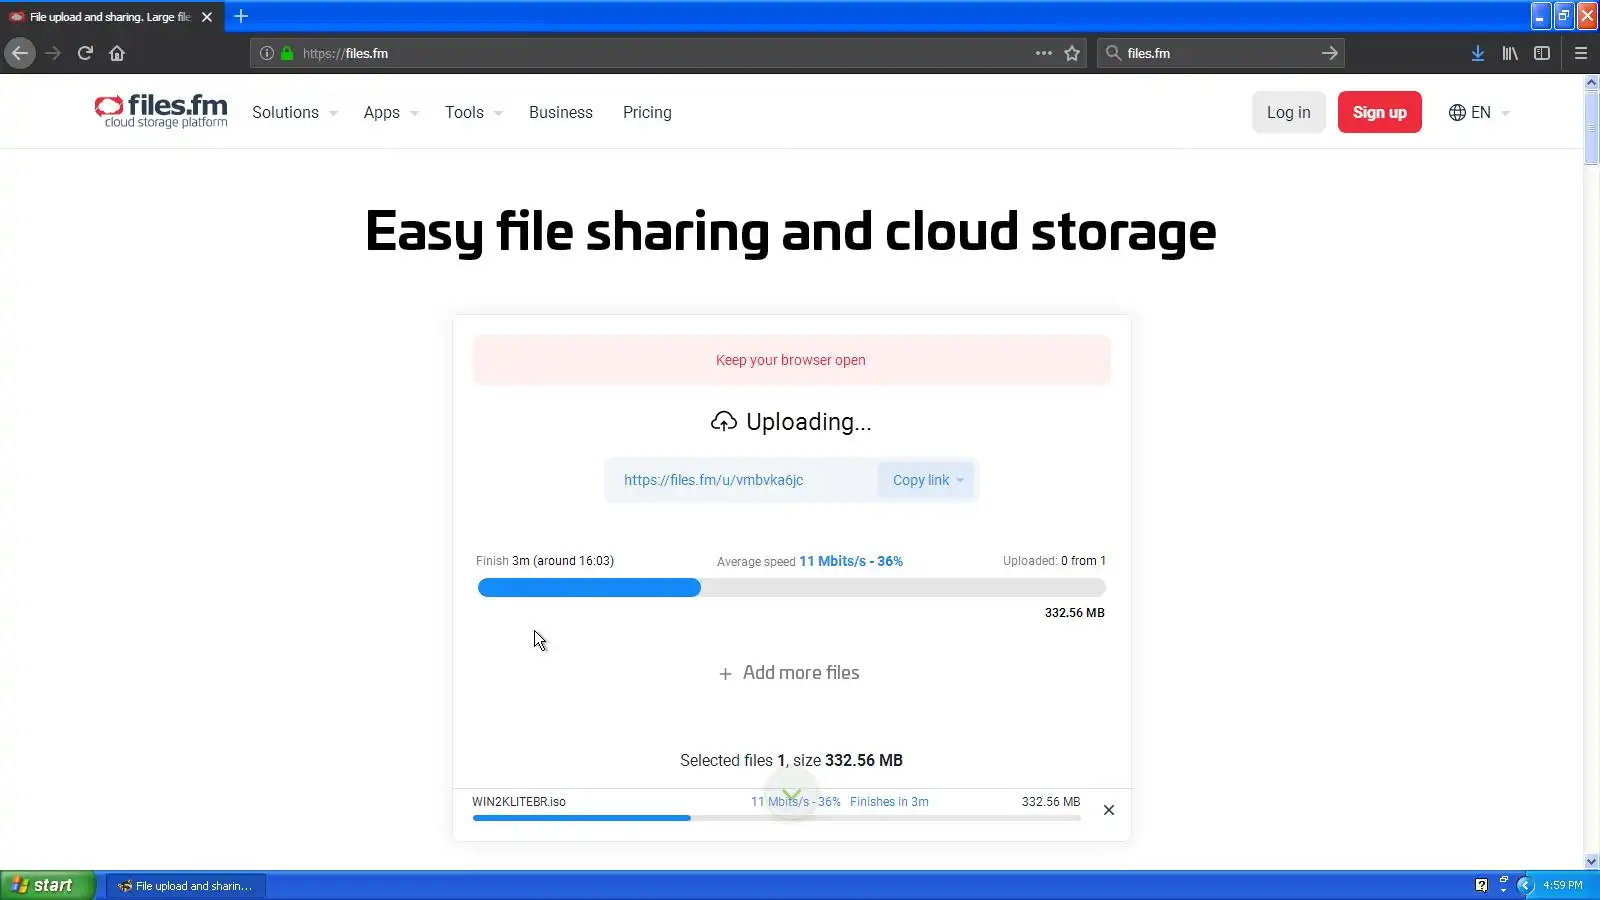Submit search with the go arrow
1600x900 pixels.
pyautogui.click(x=1330, y=53)
